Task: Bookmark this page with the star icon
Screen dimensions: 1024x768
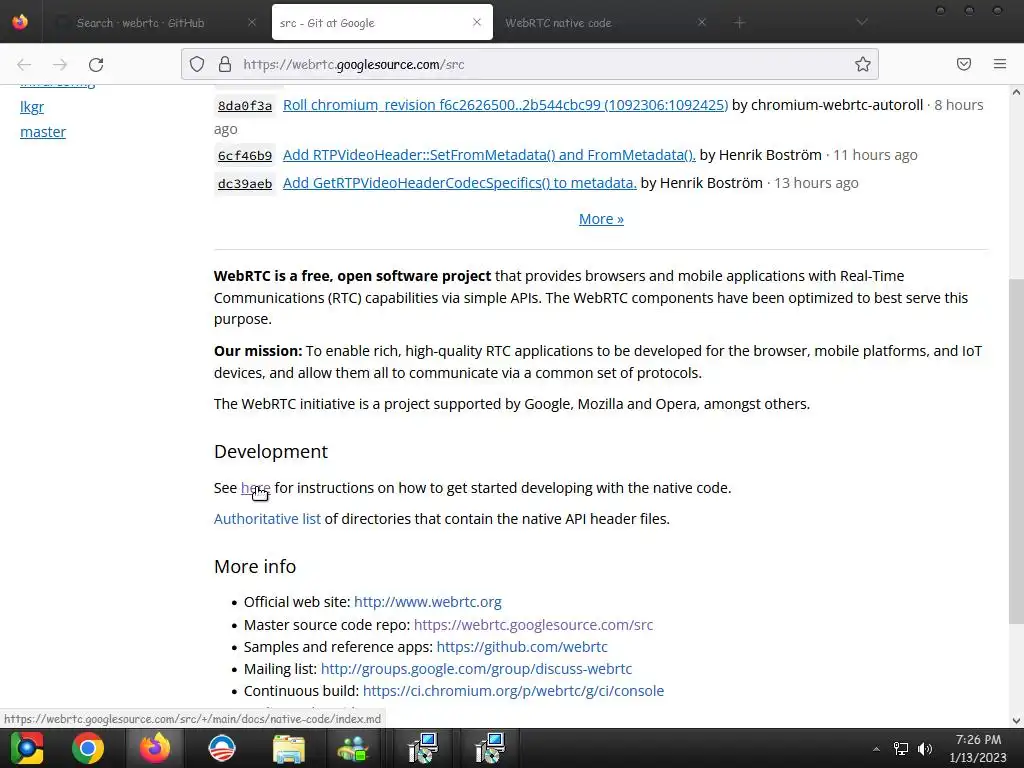Action: (x=863, y=64)
